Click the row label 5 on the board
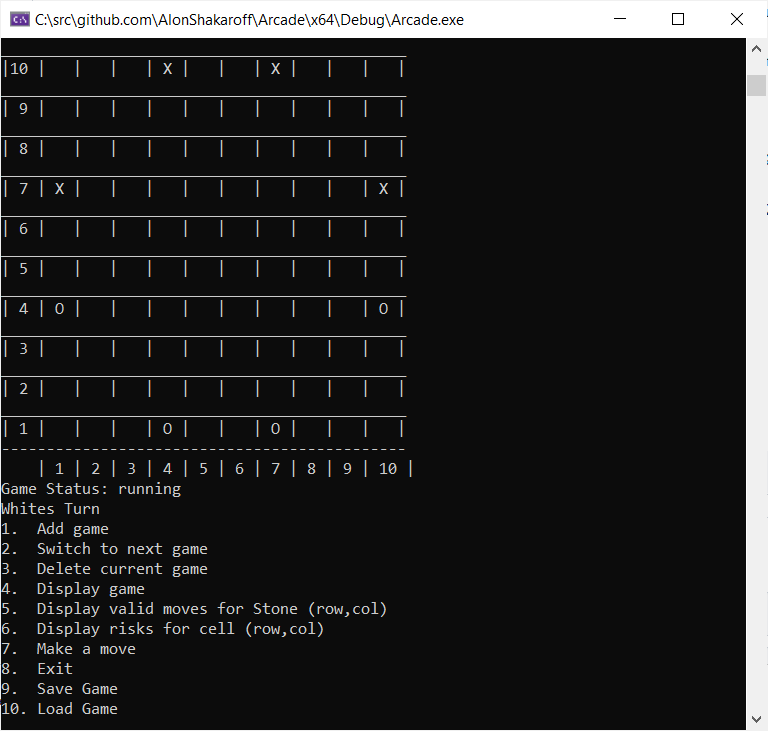 pyautogui.click(x=24, y=268)
